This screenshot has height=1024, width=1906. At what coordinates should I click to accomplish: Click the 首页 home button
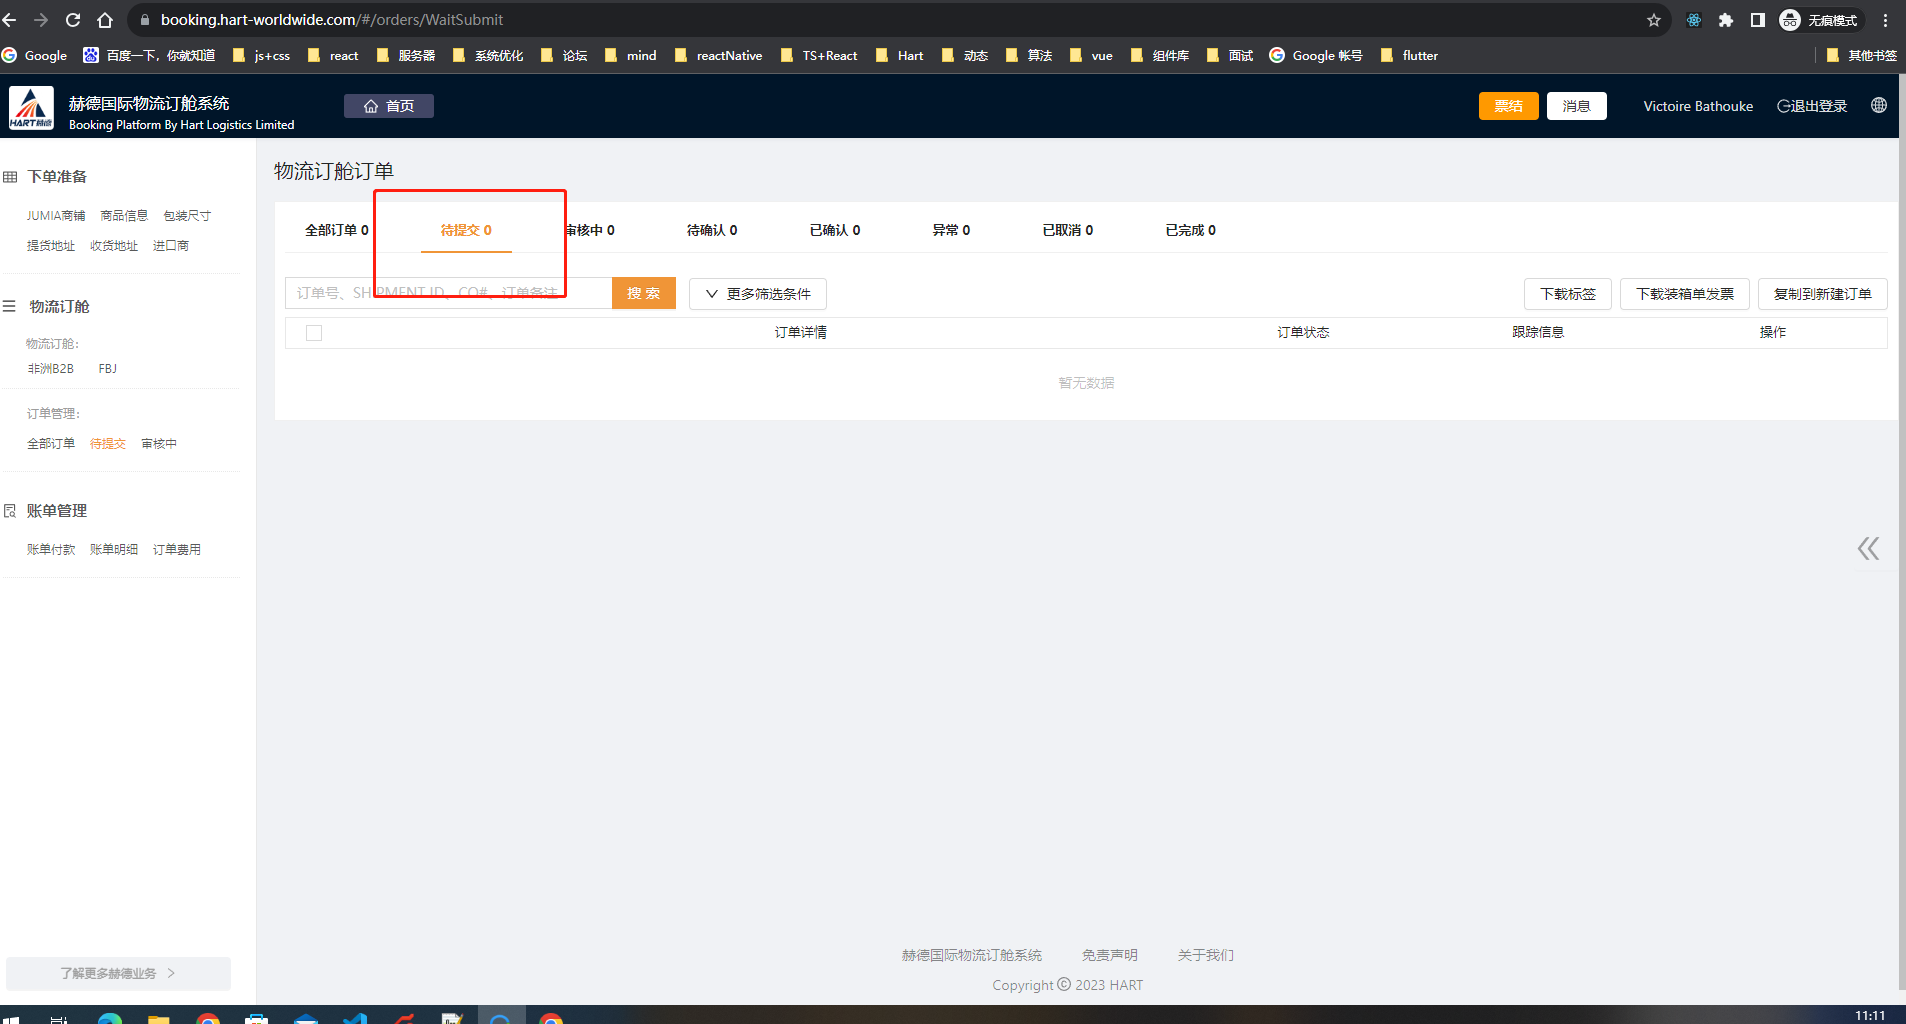point(389,106)
